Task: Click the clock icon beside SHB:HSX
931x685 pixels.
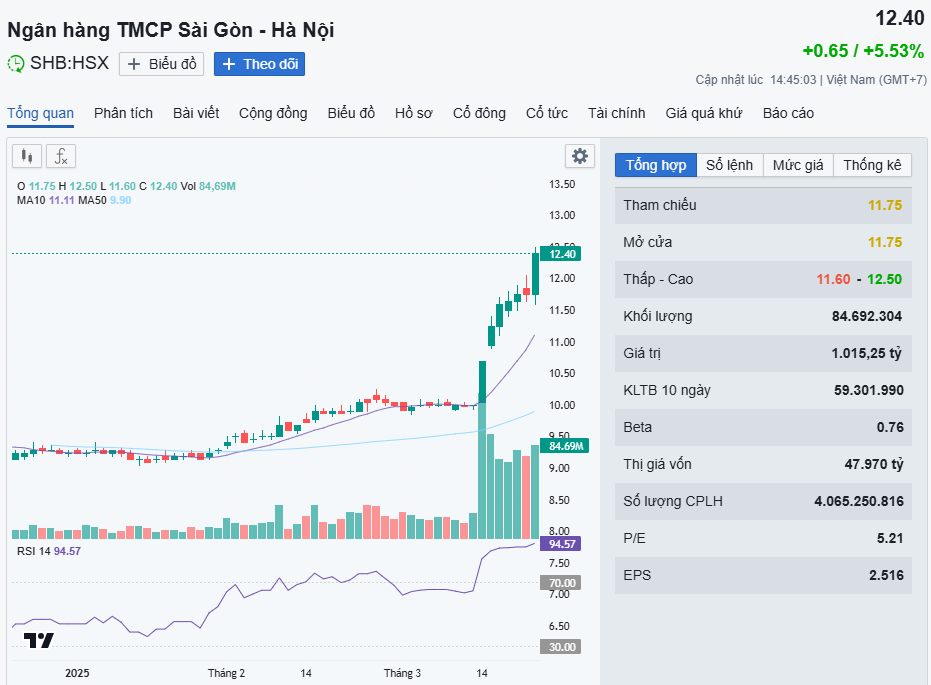Action: (16, 64)
